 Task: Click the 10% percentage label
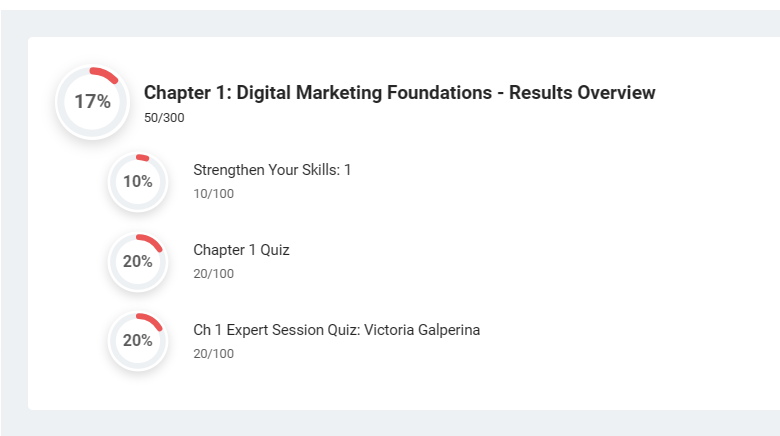coord(138,182)
